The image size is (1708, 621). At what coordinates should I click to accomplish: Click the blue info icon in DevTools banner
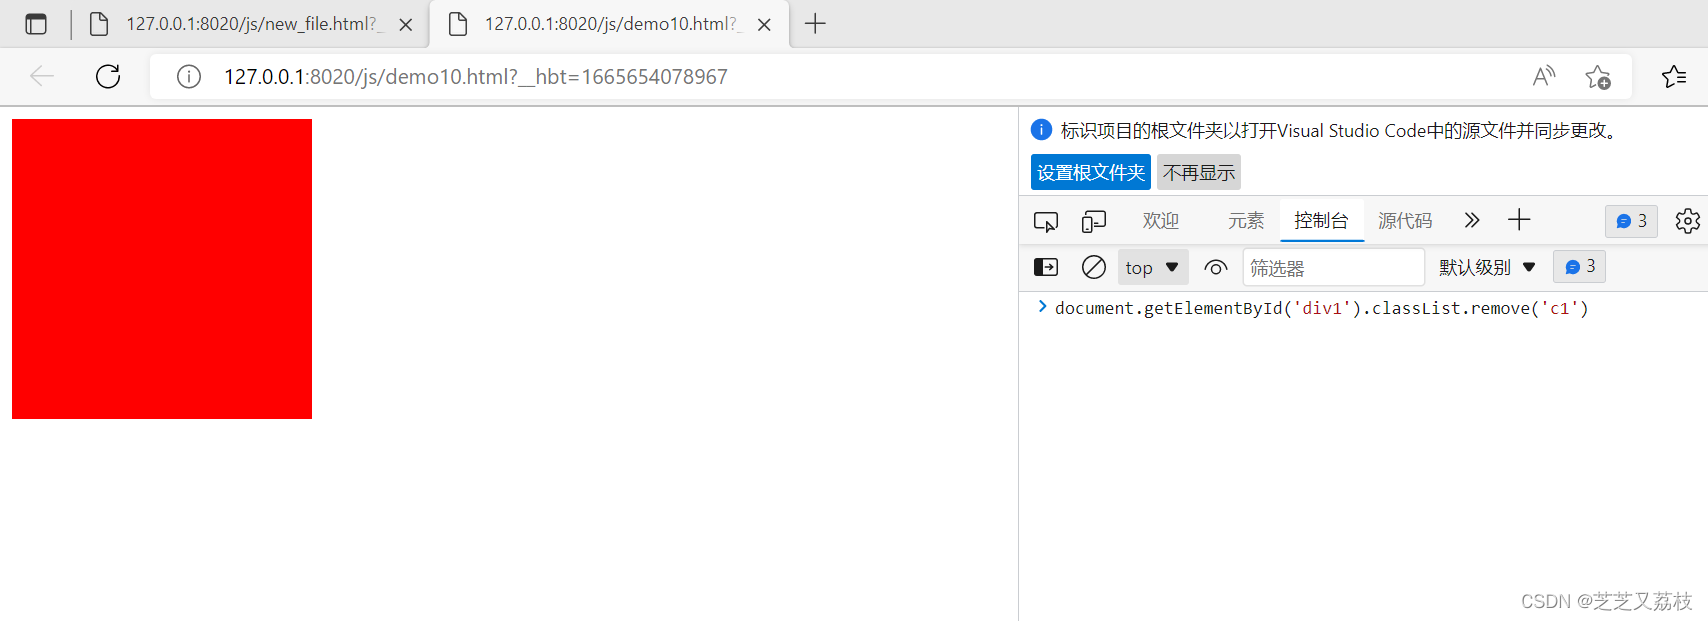pyautogui.click(x=1041, y=129)
